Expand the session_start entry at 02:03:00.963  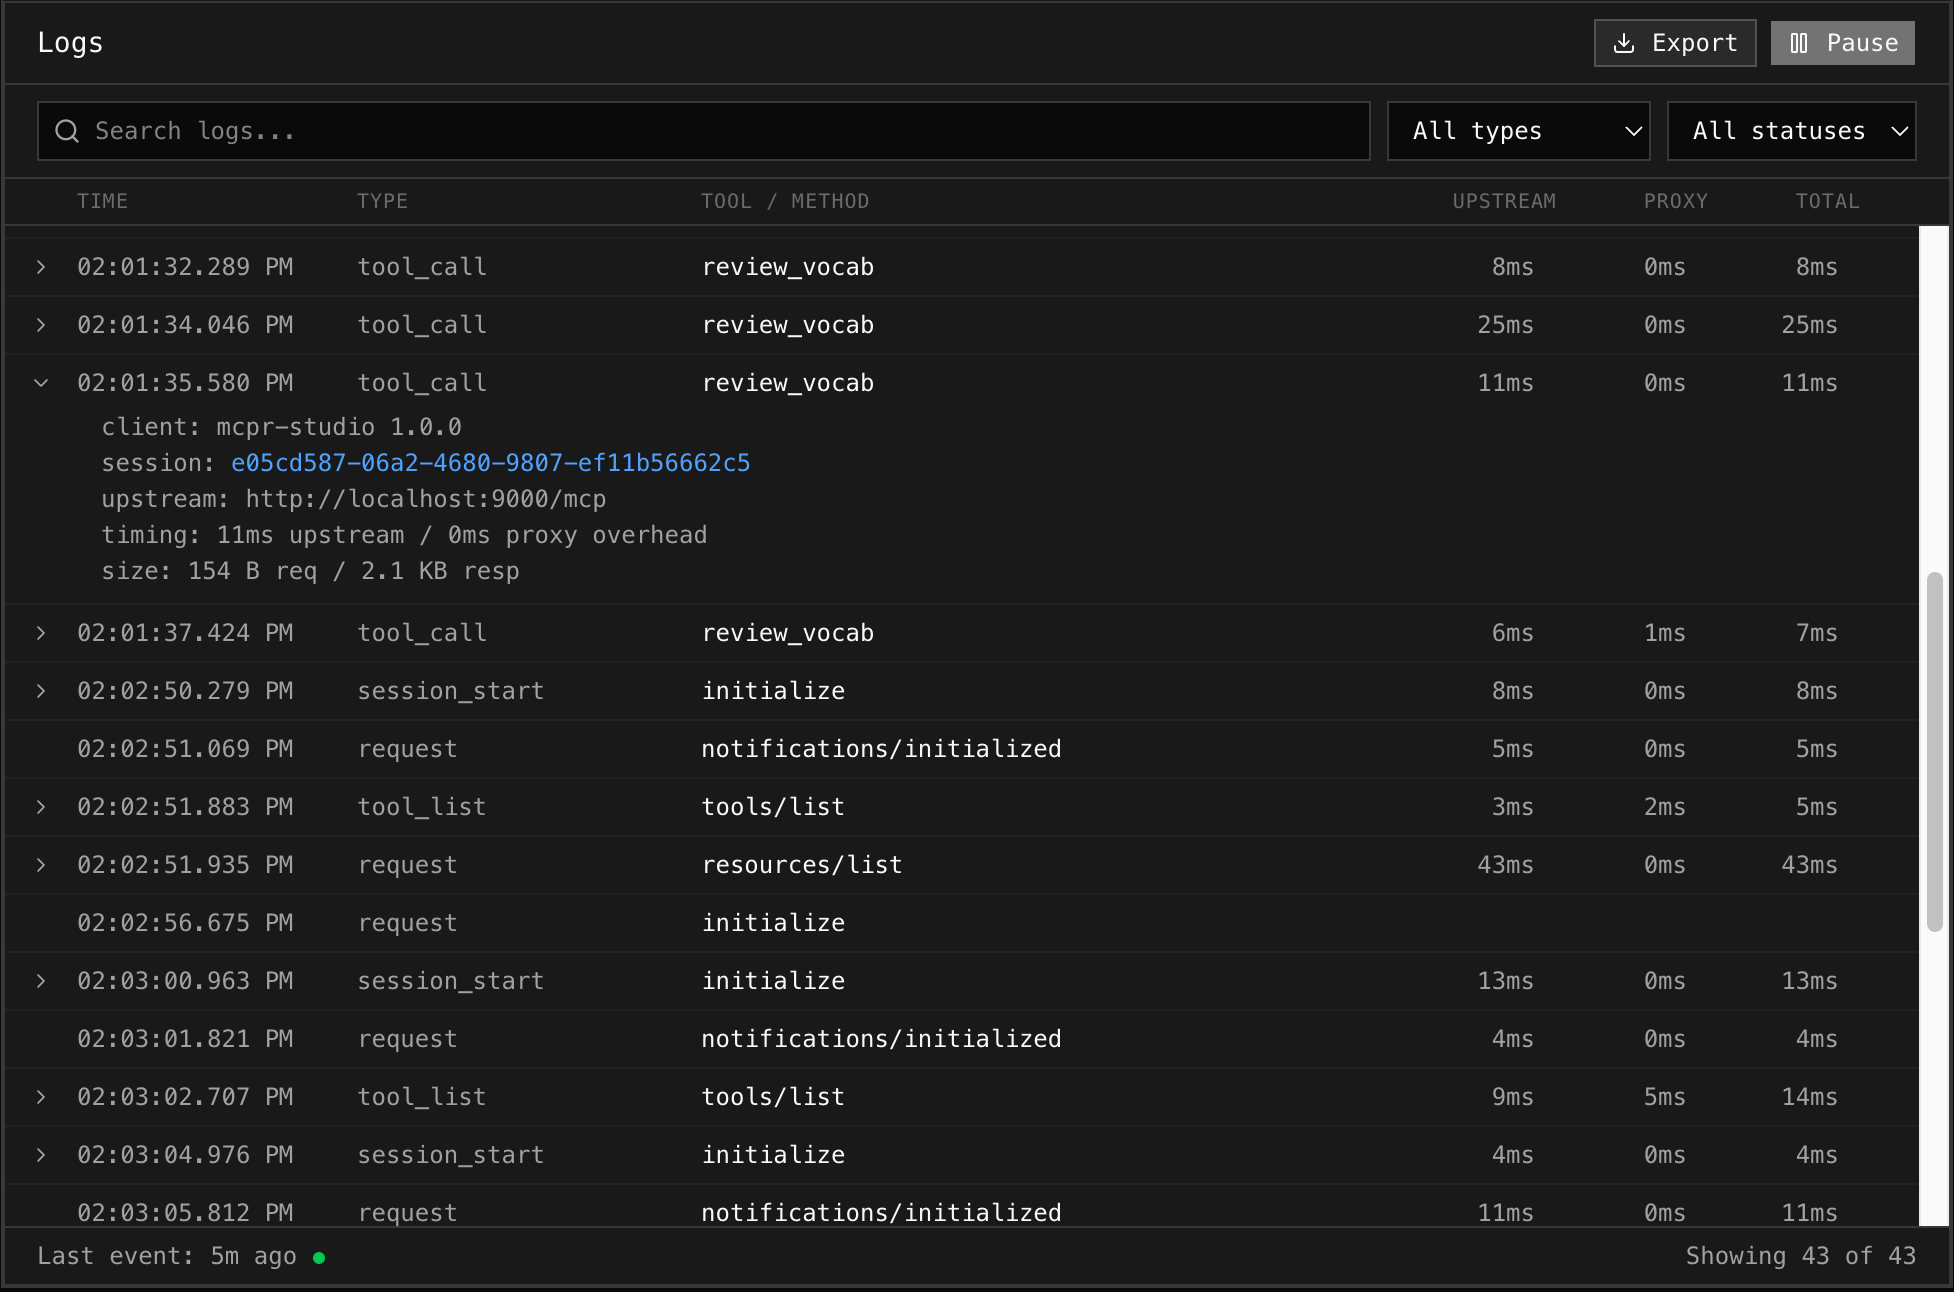(40, 981)
